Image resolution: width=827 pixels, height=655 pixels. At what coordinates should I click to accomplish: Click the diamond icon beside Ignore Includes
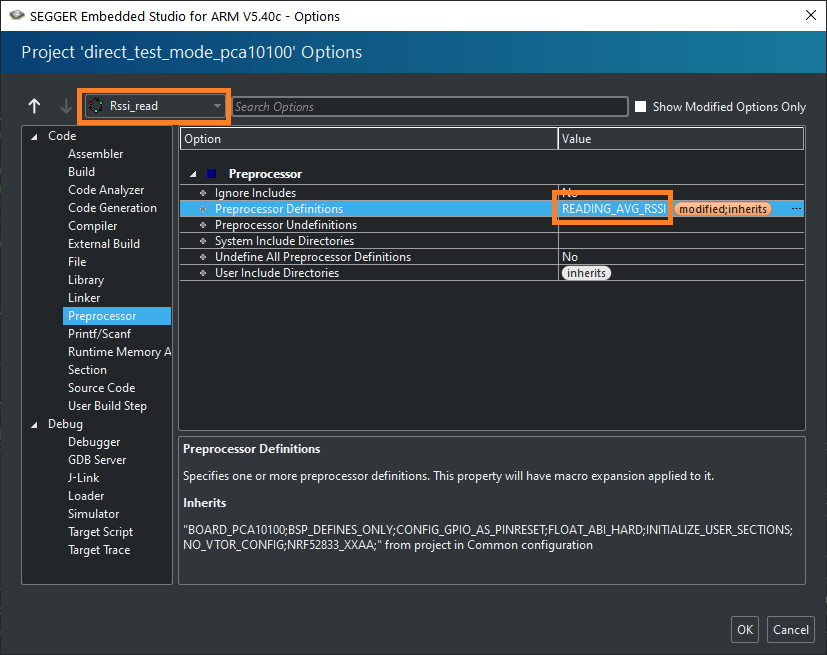[x=203, y=193]
